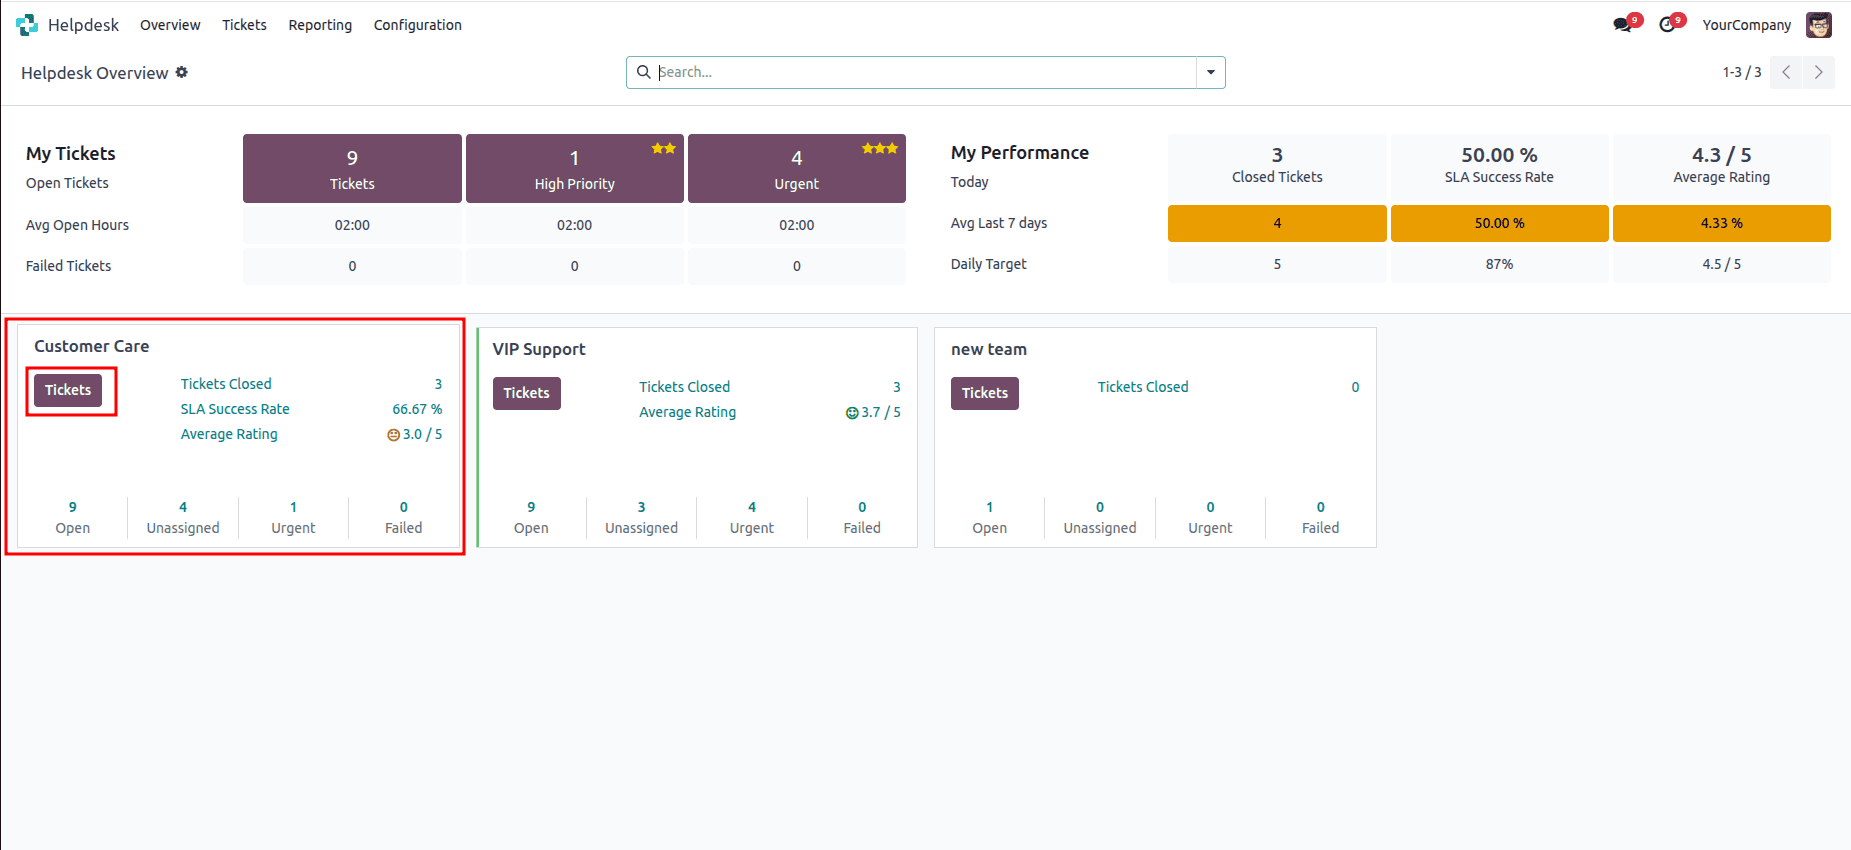Open the Configuration menu
1851x850 pixels.
pos(418,25)
